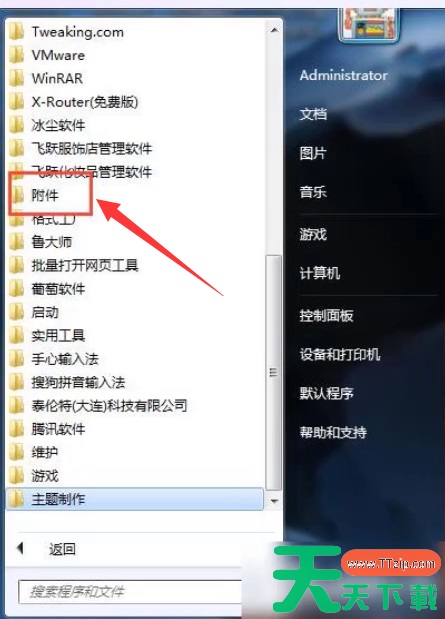Open the VMware folder icon
Screen dimensions: 445x619
tap(17, 55)
